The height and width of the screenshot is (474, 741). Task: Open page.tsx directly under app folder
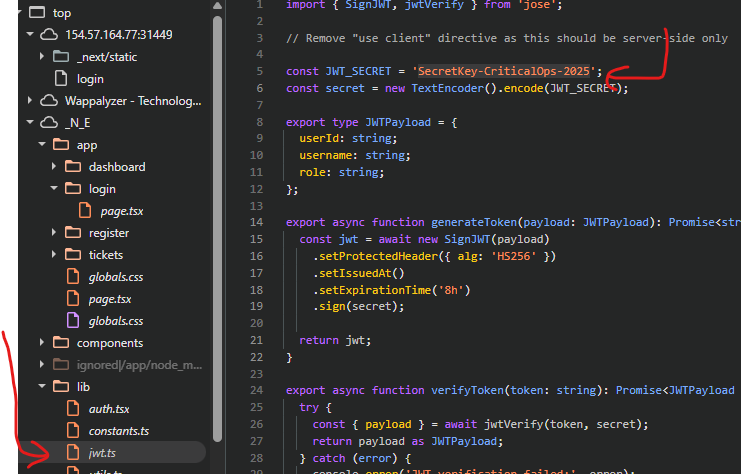[110, 299]
